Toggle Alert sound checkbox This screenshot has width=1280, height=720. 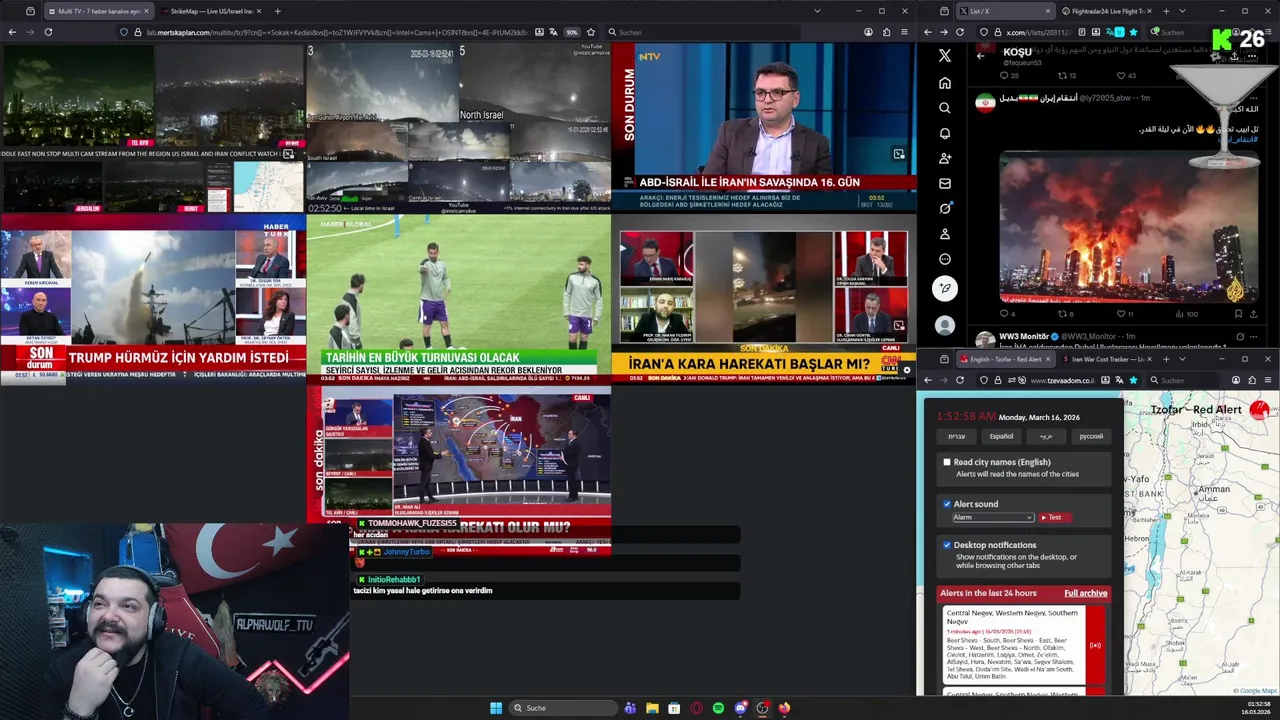pos(947,504)
